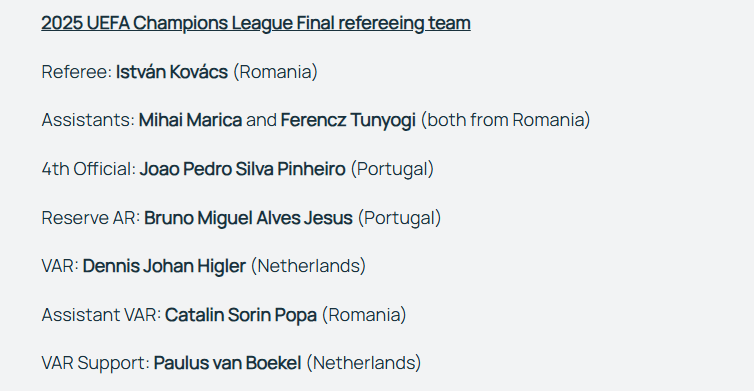Click the Assistant VAR: label
Screen dimensions: 754x391
point(101,315)
